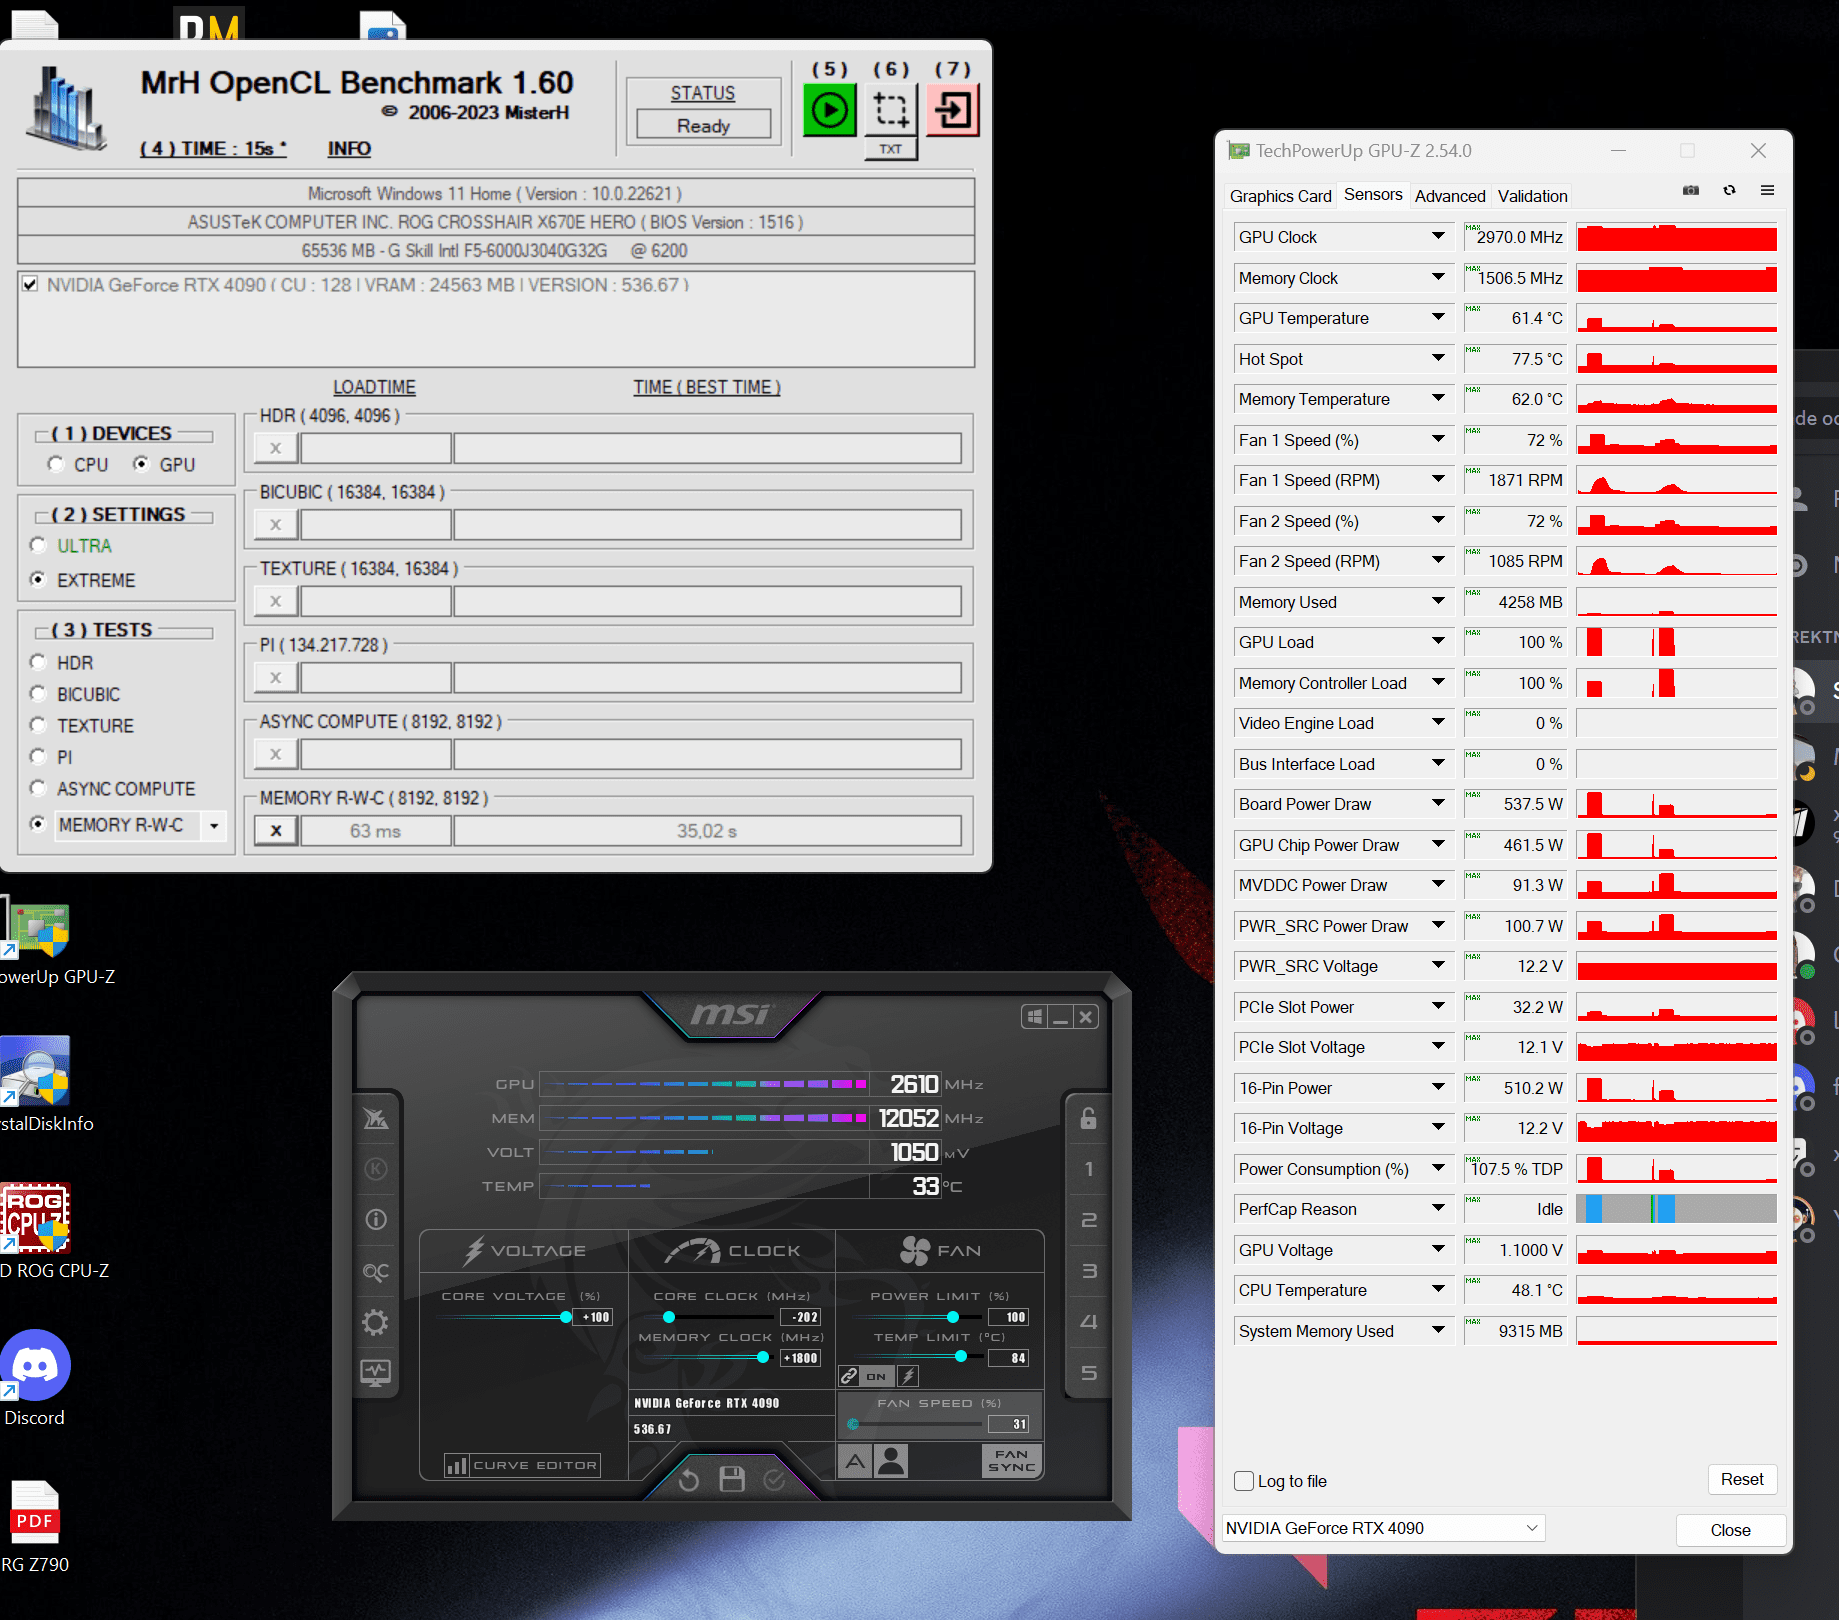The image size is (1839, 1620).
Task: Select Afterburner profile slot 3
Action: coord(1089,1271)
